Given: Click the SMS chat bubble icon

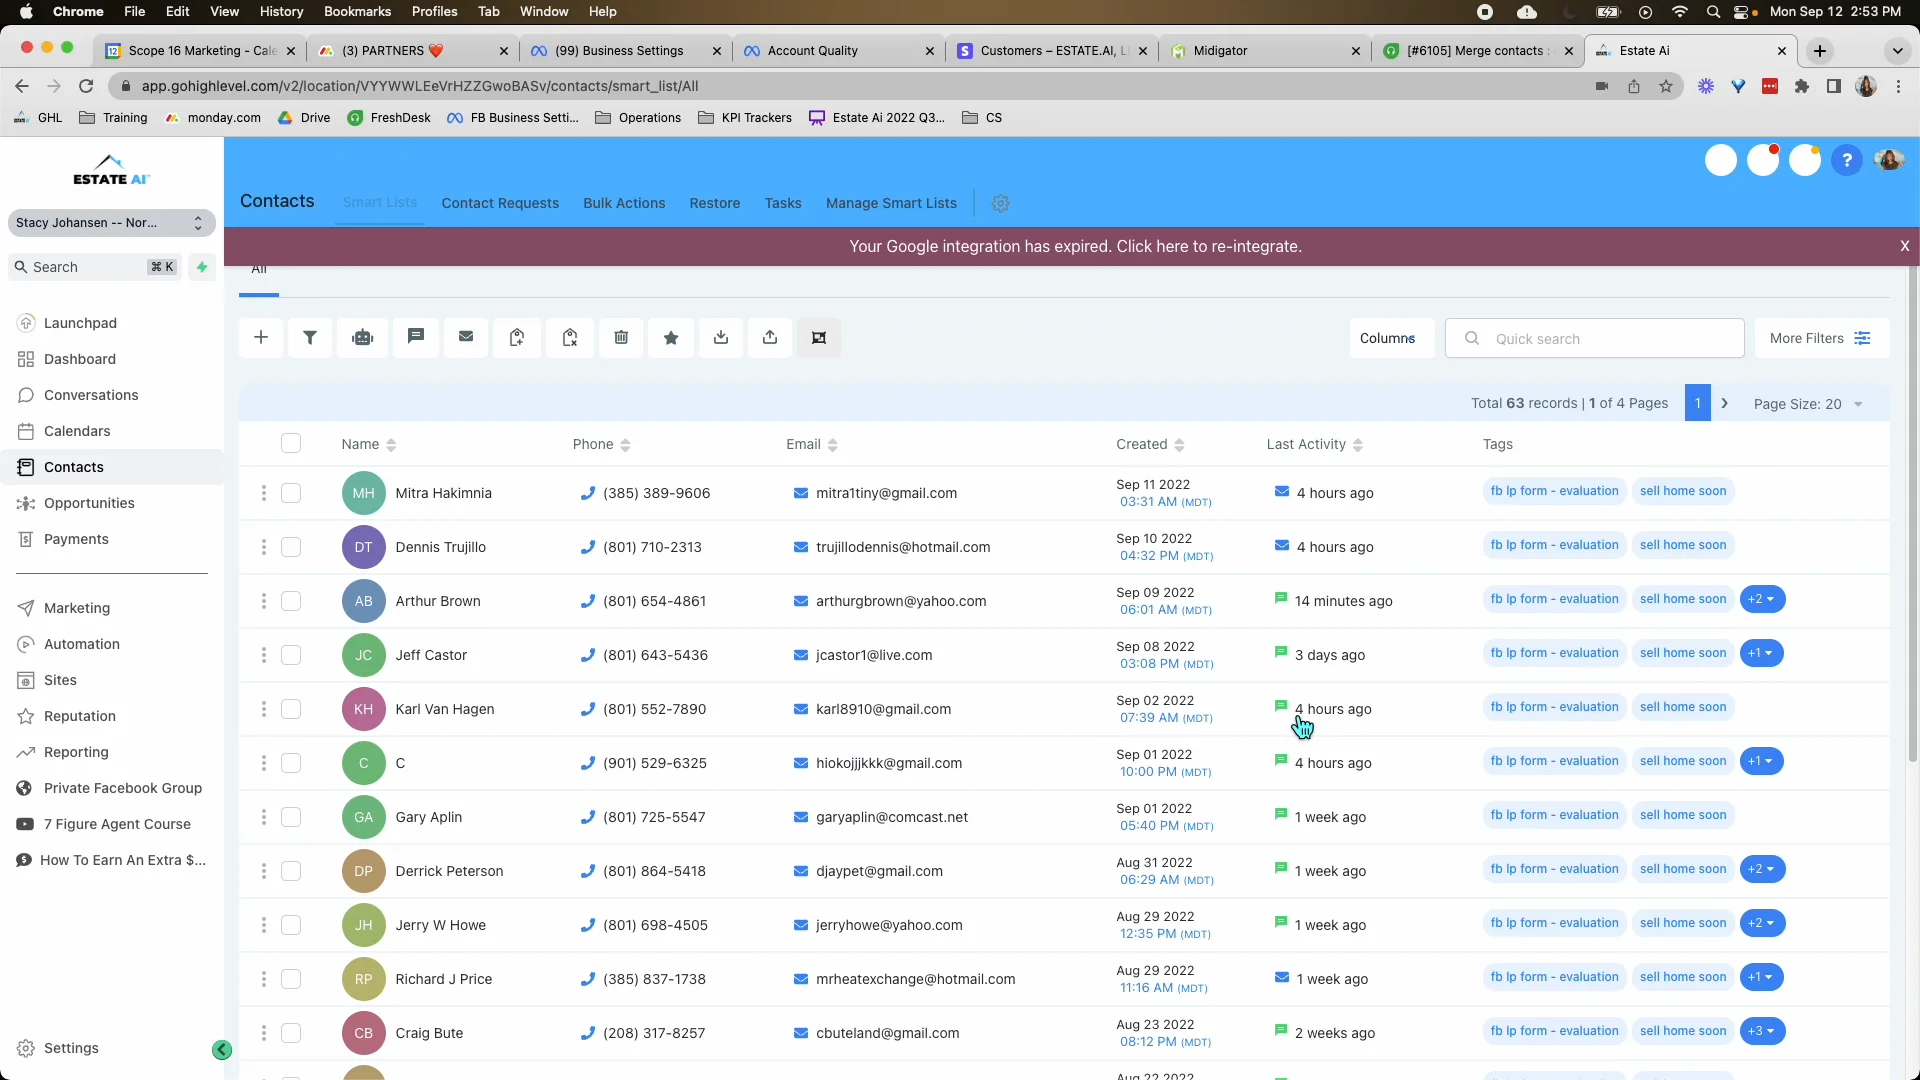Looking at the screenshot, I should [x=416, y=338].
